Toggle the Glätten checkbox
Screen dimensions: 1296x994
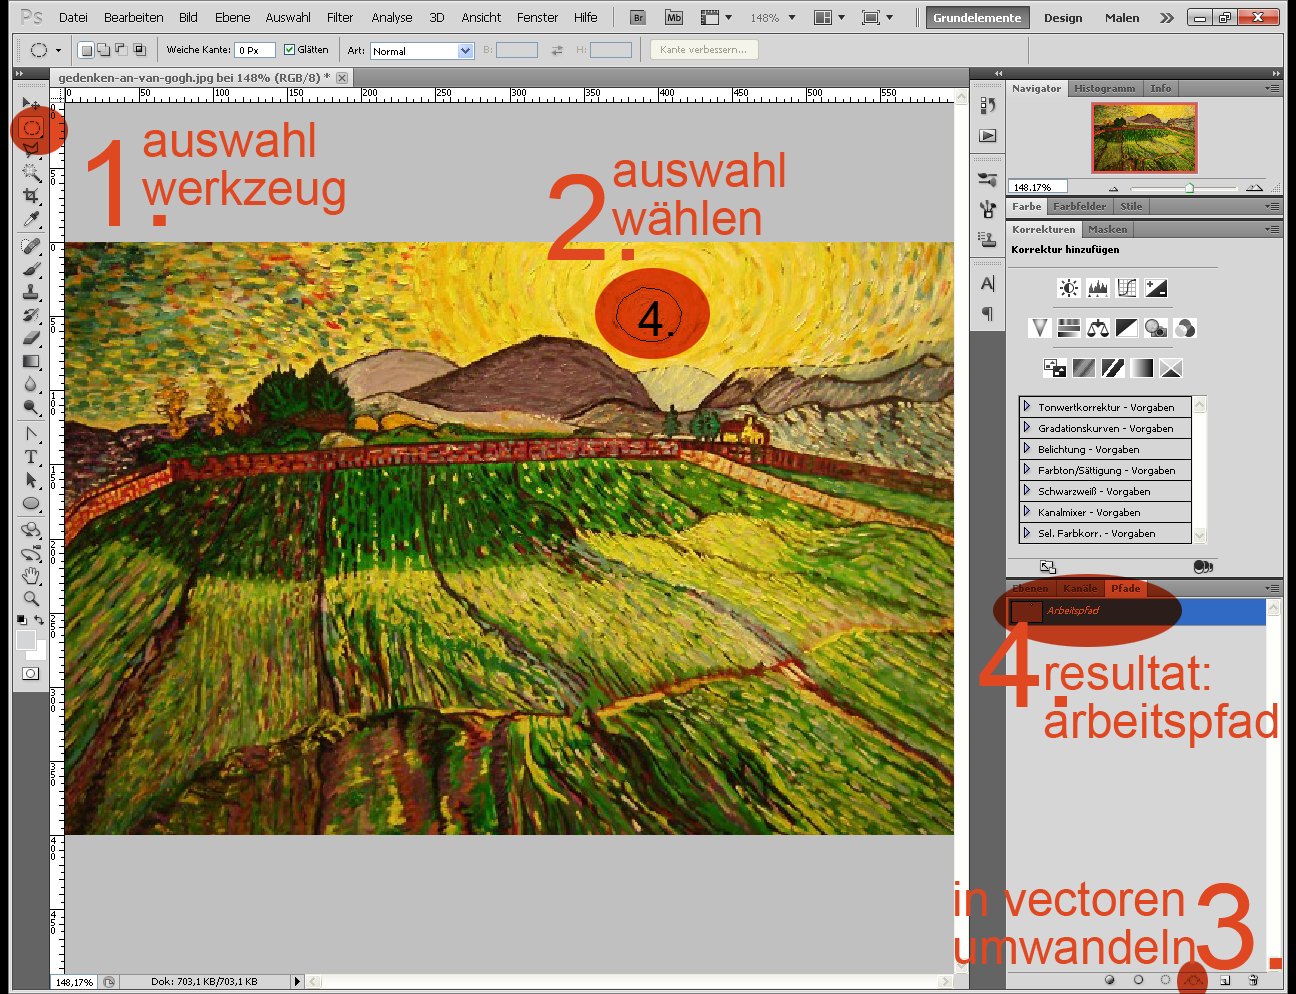click(x=289, y=50)
